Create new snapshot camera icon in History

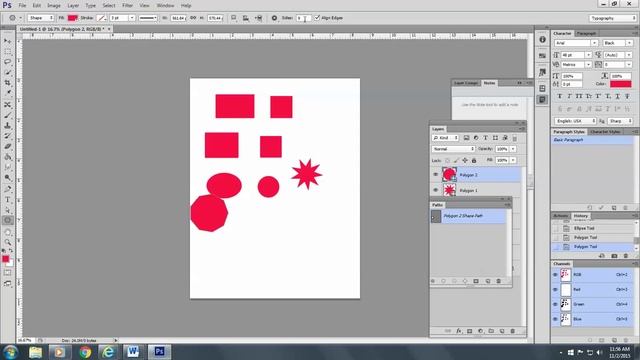tap(614, 256)
